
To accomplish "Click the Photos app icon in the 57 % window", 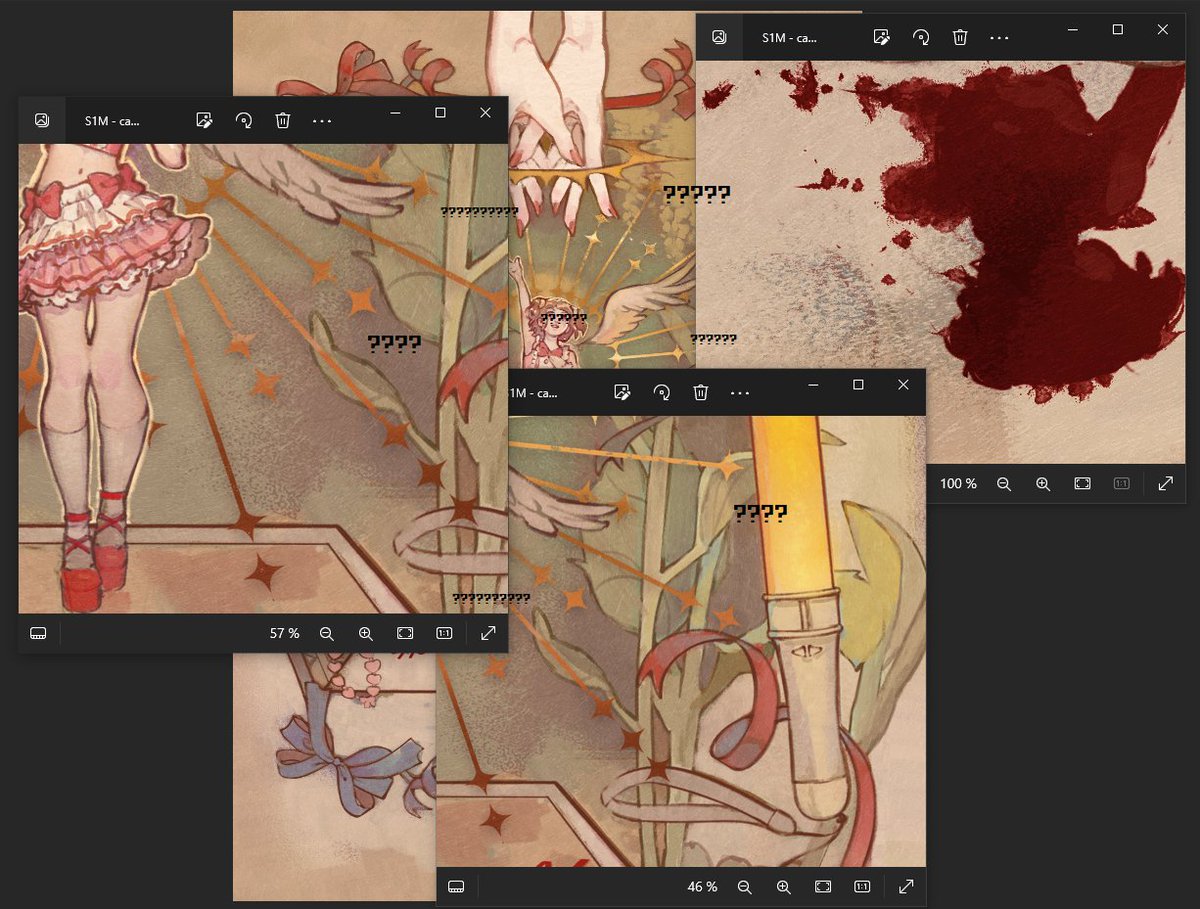I will pos(42,120).
